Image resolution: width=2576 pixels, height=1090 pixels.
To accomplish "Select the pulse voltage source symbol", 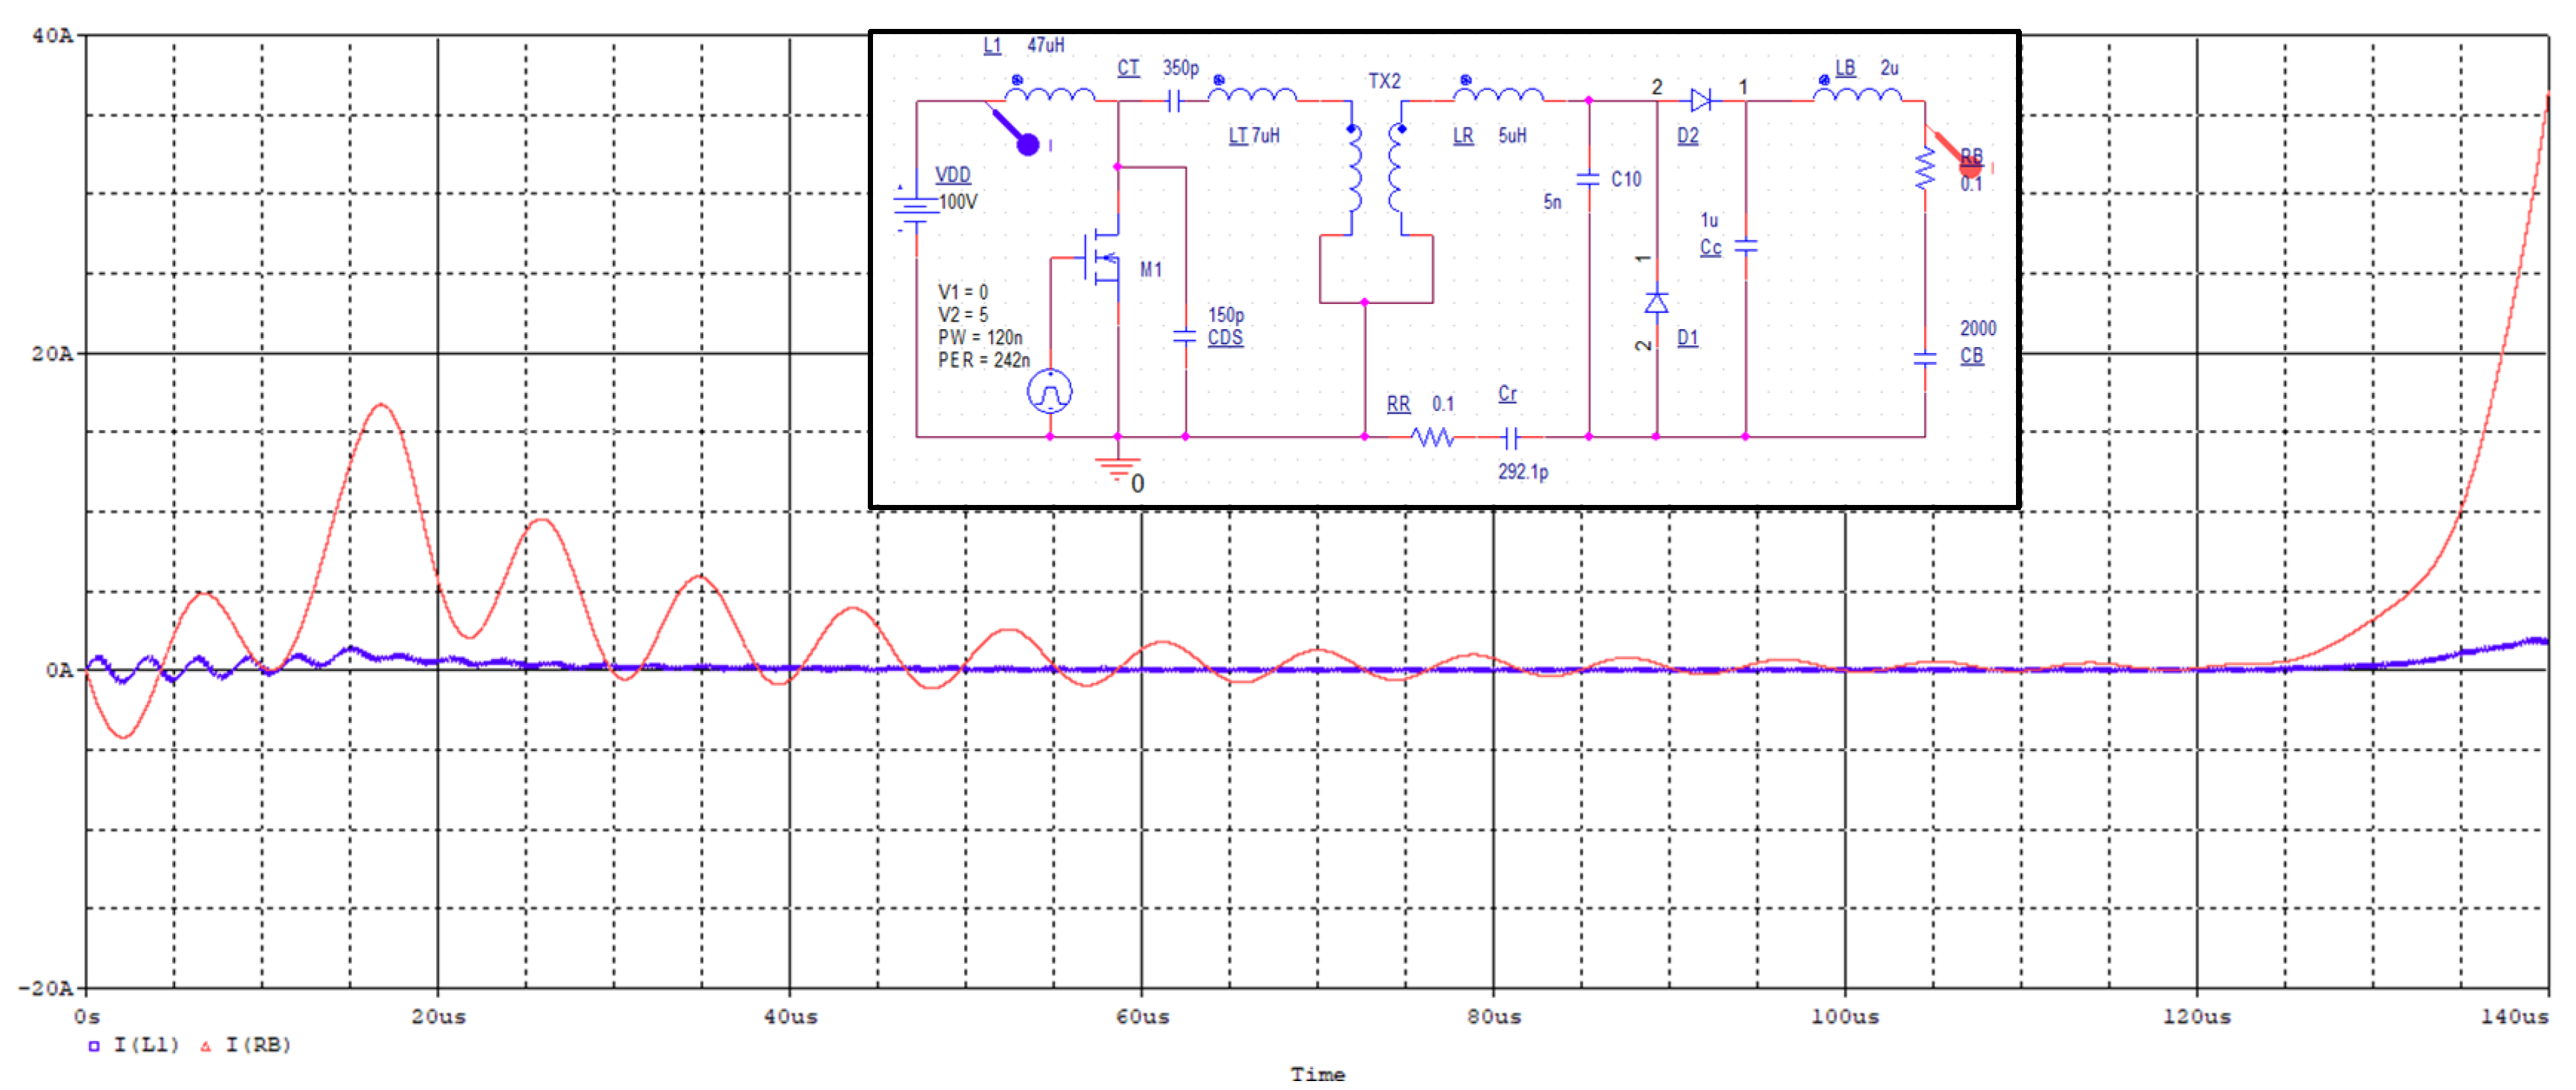I will coord(1049,391).
